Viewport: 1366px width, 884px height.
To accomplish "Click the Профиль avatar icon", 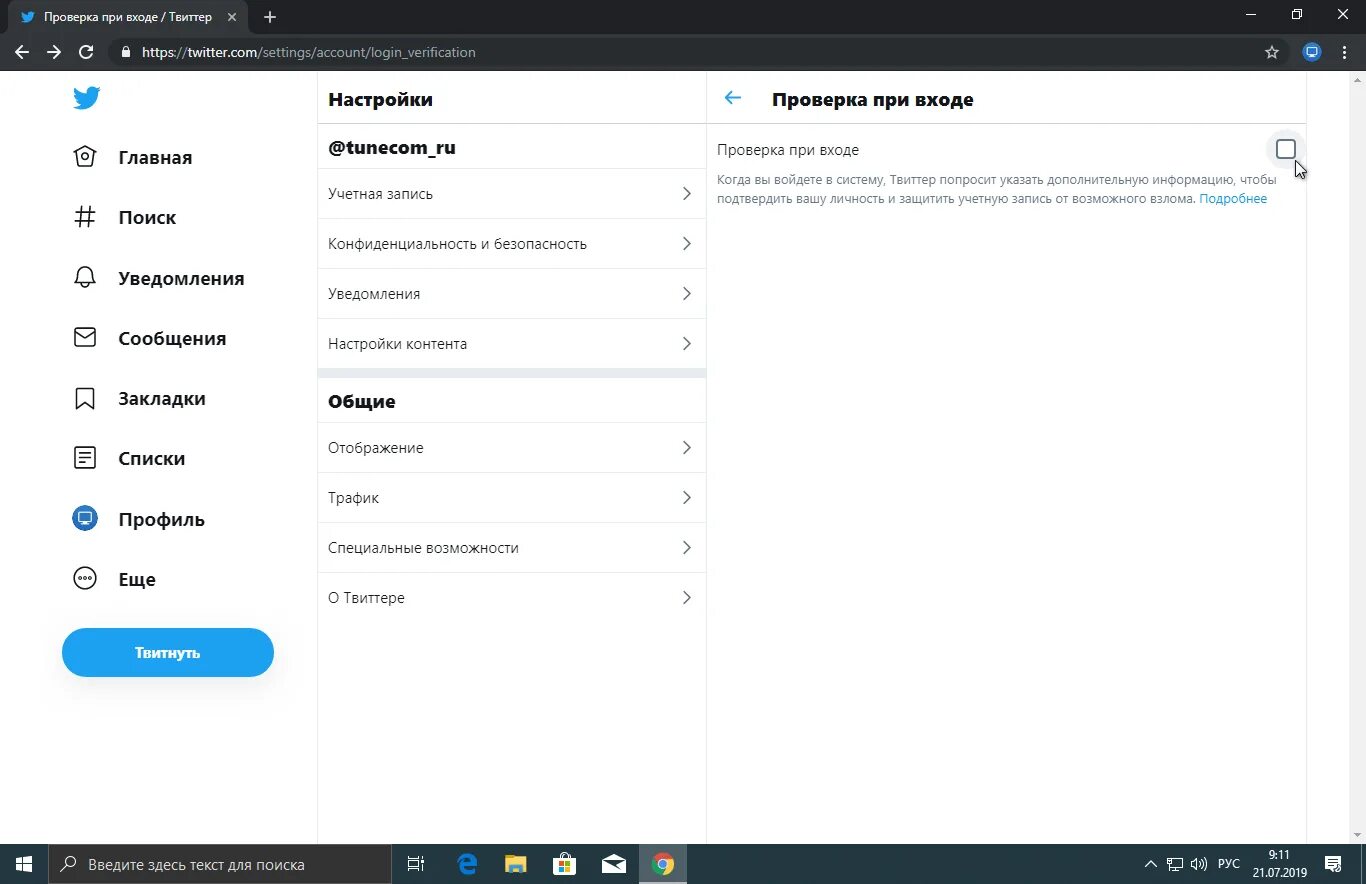I will point(85,518).
